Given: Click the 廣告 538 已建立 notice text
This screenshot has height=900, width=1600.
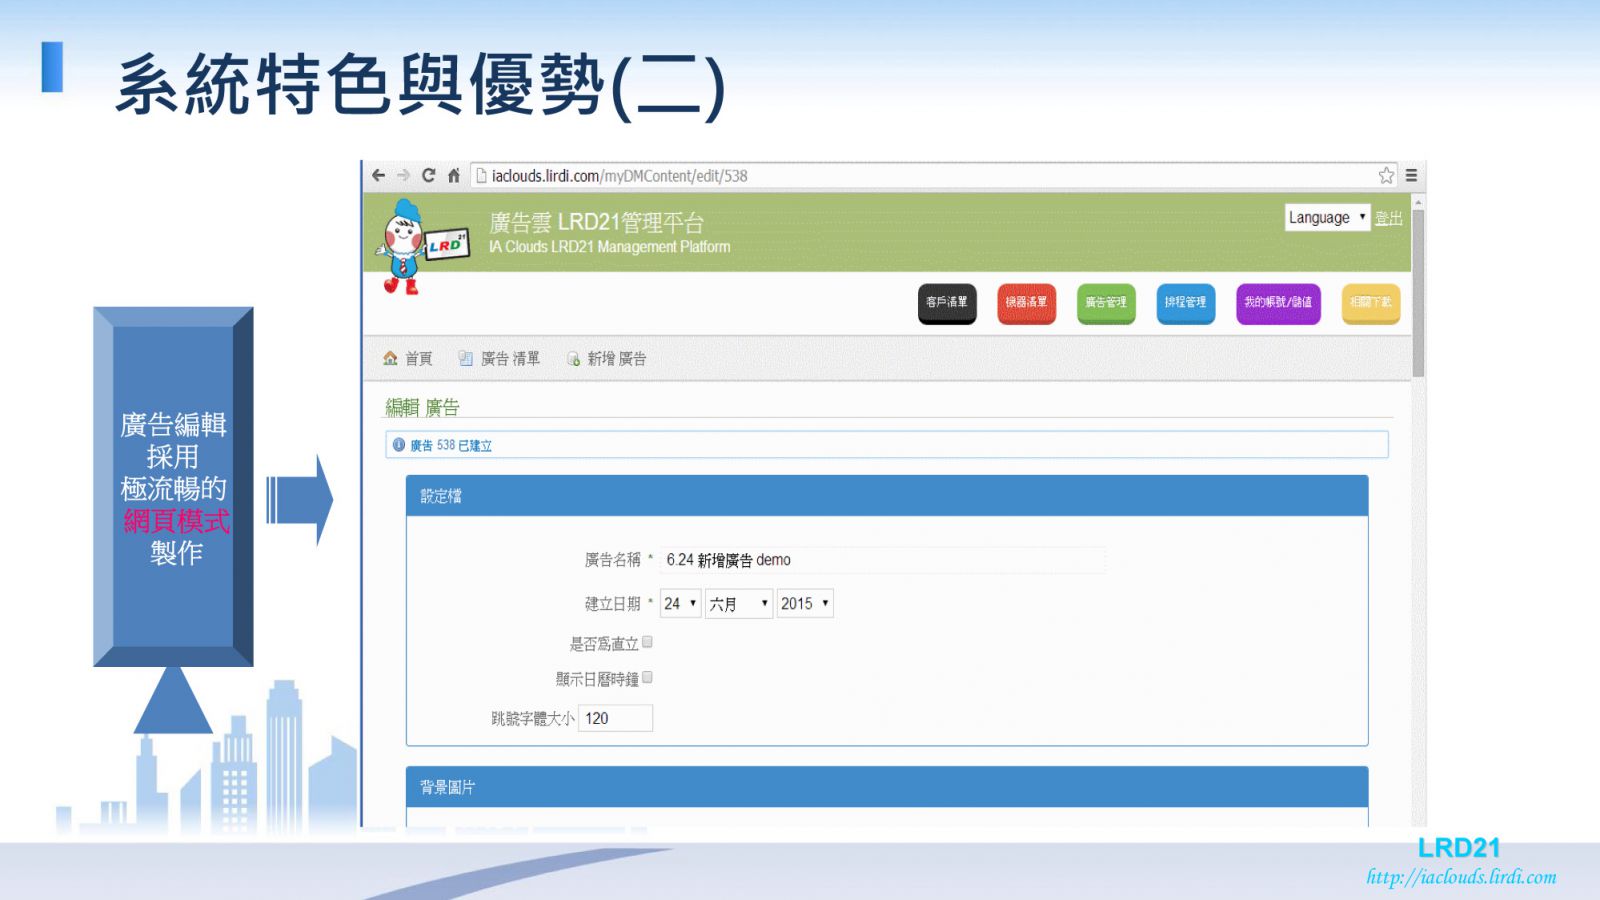Looking at the screenshot, I should 451,445.
